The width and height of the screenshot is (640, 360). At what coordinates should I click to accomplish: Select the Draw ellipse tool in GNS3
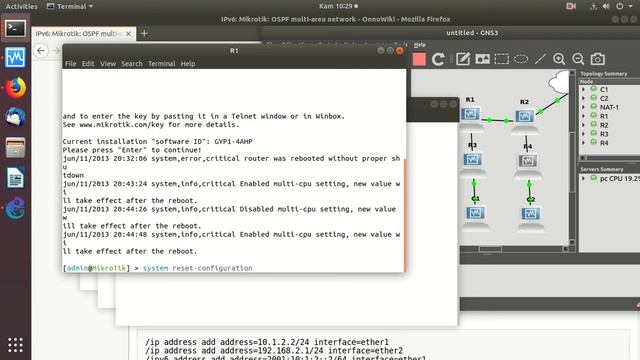point(521,59)
